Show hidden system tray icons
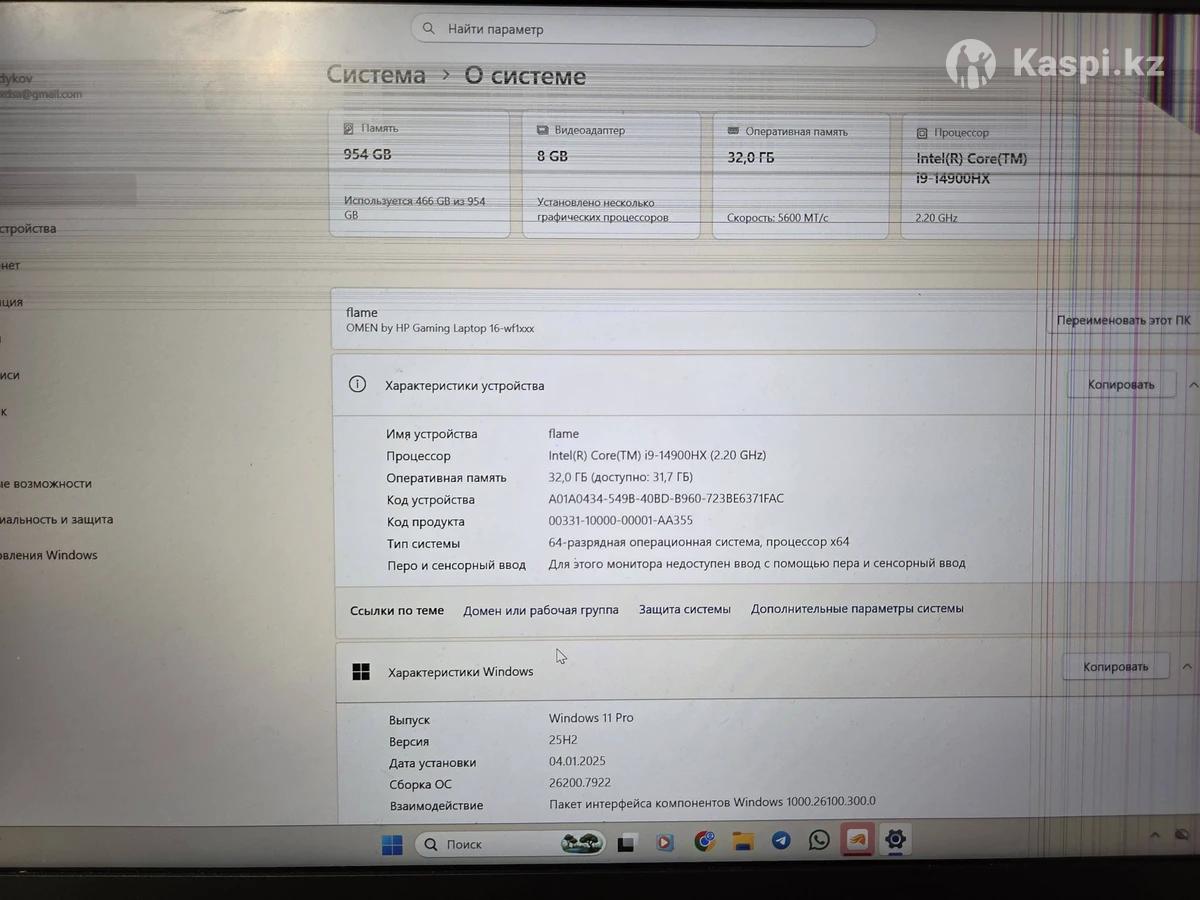 pyautogui.click(x=1156, y=835)
